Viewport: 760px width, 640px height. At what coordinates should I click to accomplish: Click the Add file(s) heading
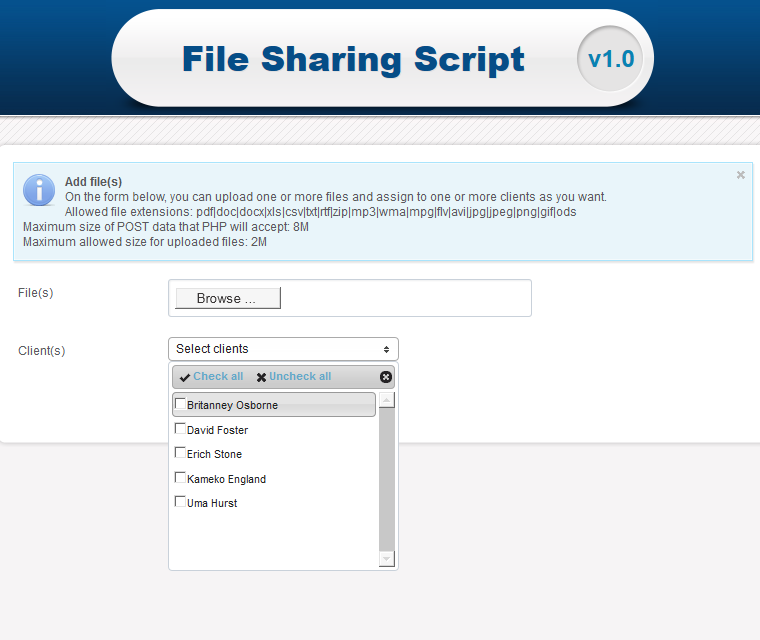click(x=93, y=182)
